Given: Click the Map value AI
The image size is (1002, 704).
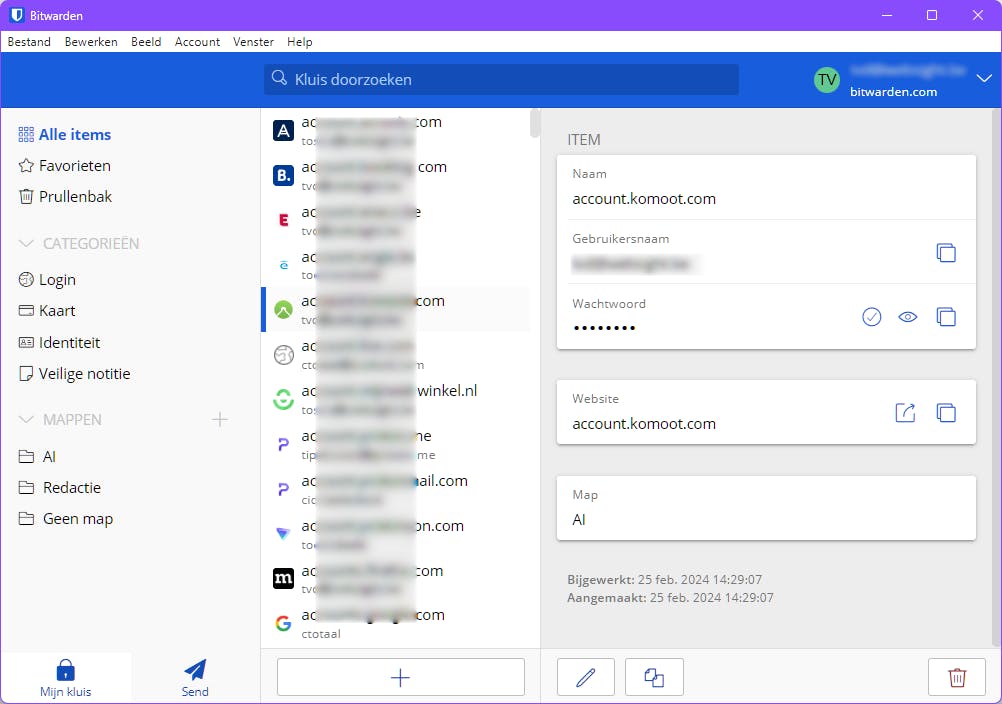Looking at the screenshot, I should pyautogui.click(x=579, y=519).
